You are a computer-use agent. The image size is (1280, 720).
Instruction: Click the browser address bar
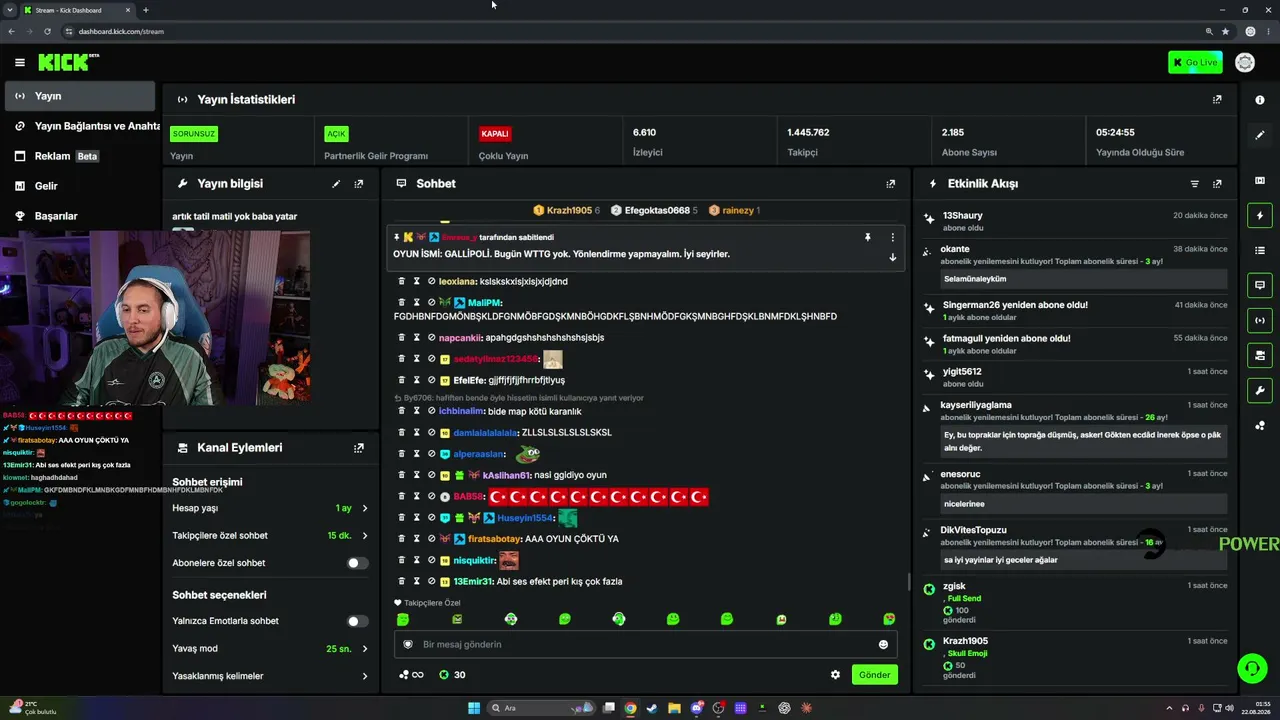[x=630, y=31]
